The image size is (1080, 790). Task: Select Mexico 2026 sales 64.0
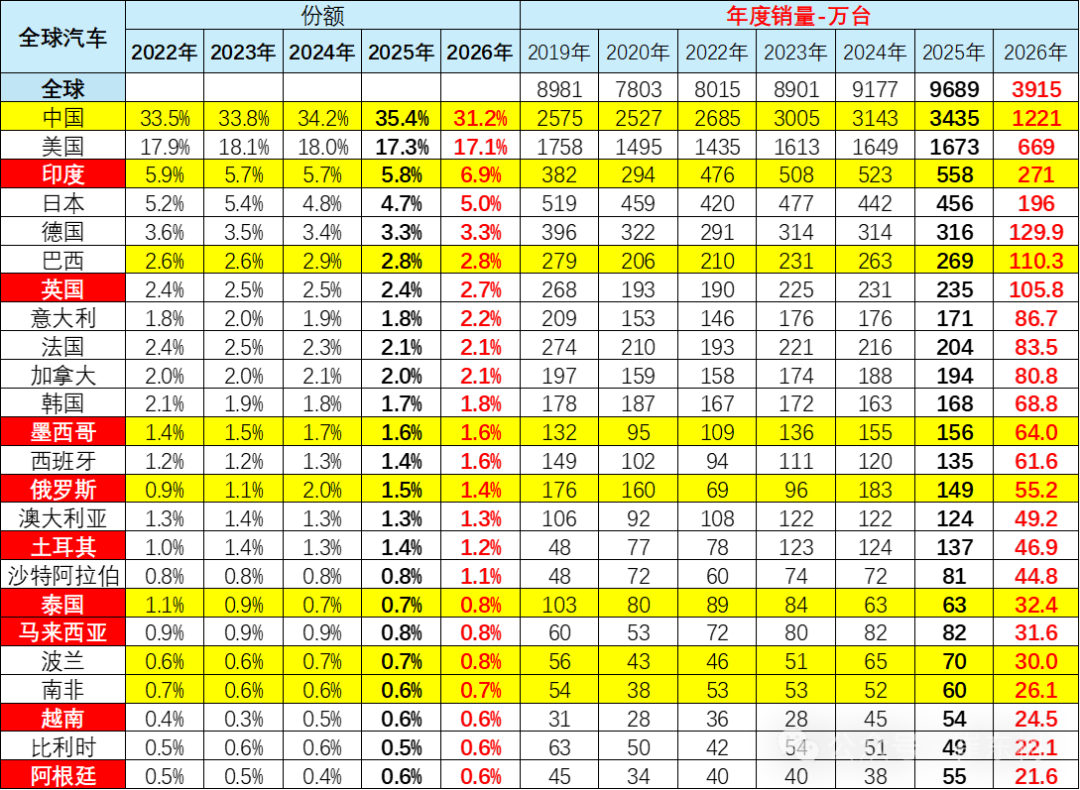1036,433
